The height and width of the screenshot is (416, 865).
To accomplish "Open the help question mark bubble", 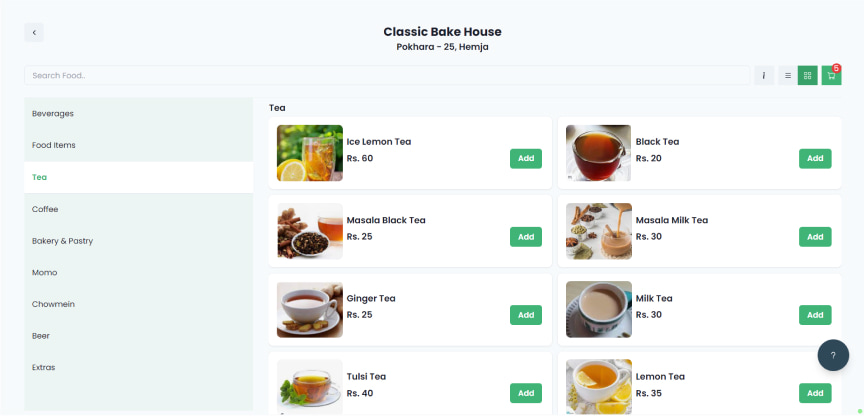I will coord(833,355).
